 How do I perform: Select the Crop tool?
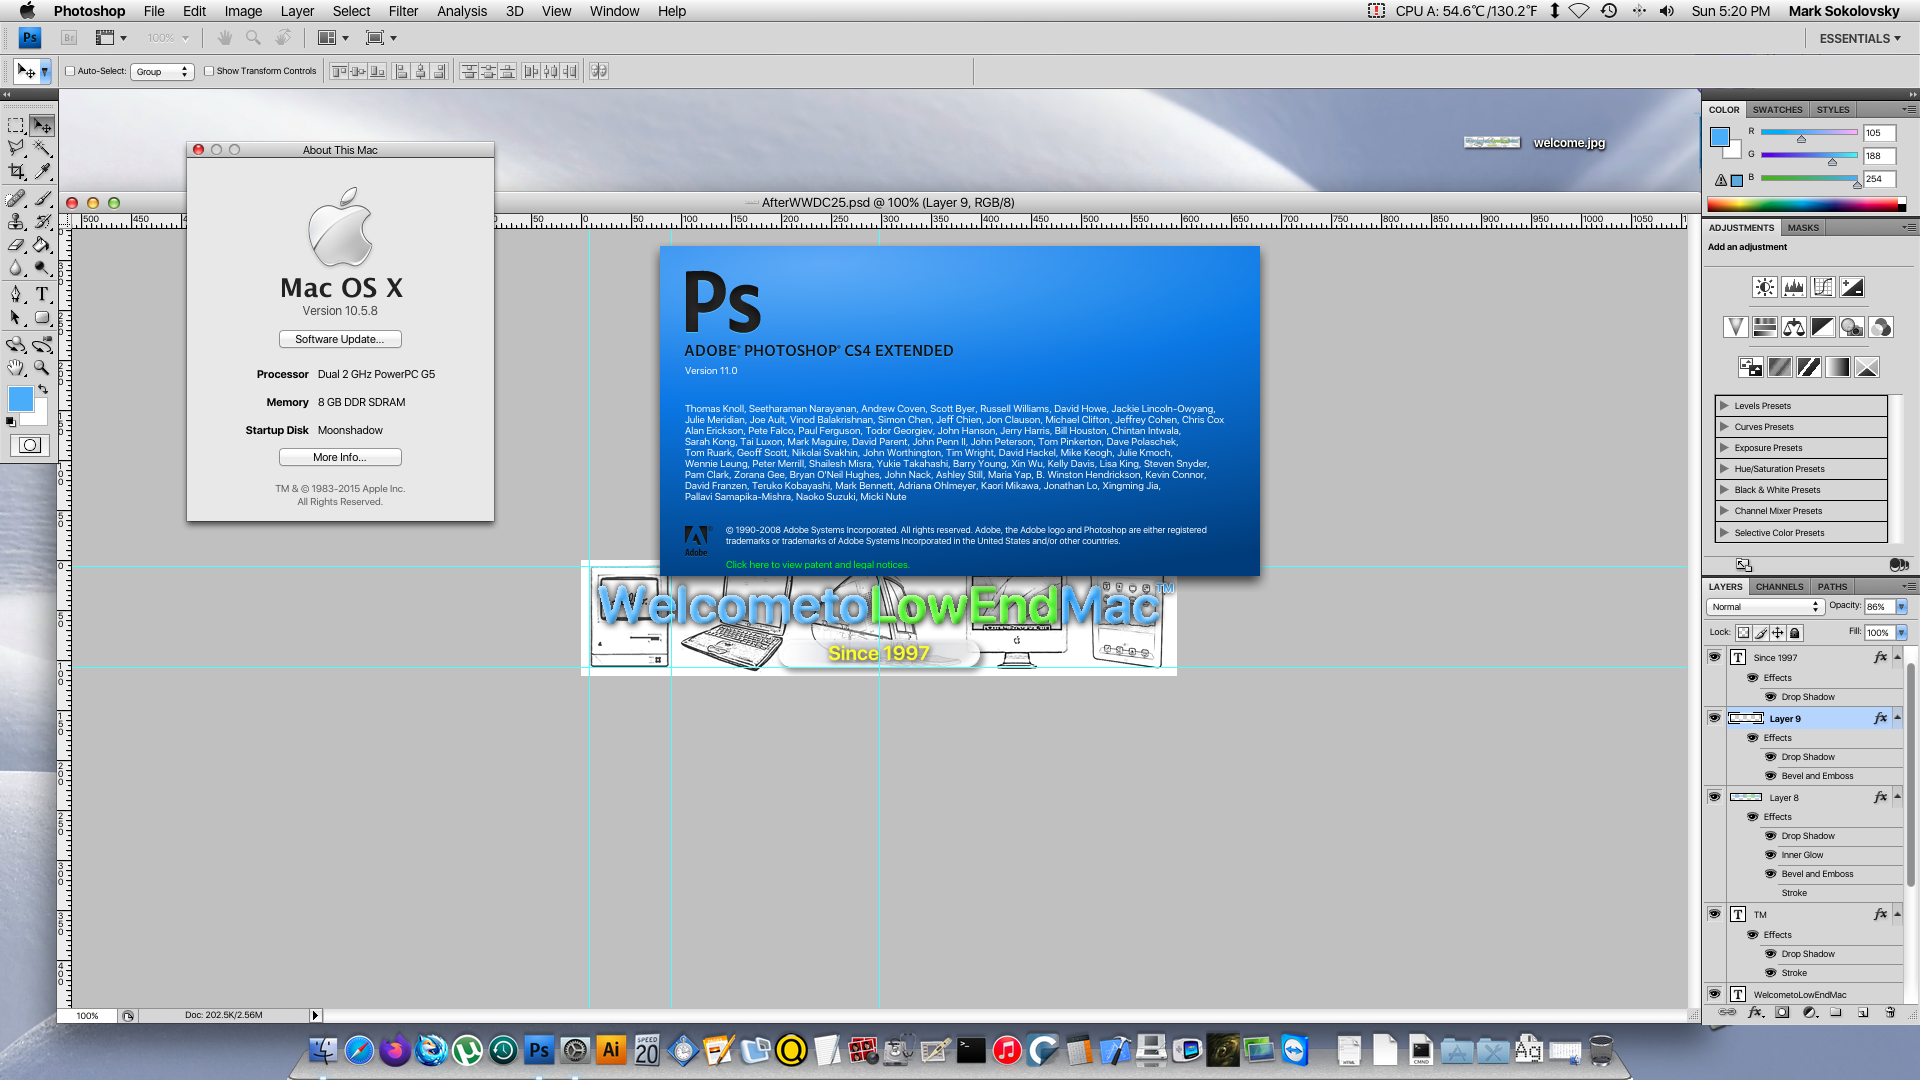tap(17, 173)
